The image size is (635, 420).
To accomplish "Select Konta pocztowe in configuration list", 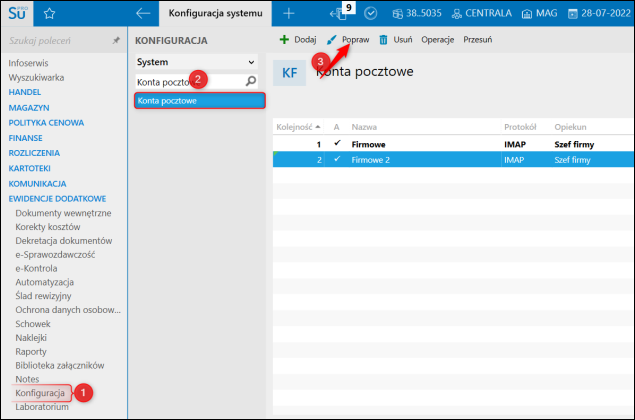I will (200, 100).
